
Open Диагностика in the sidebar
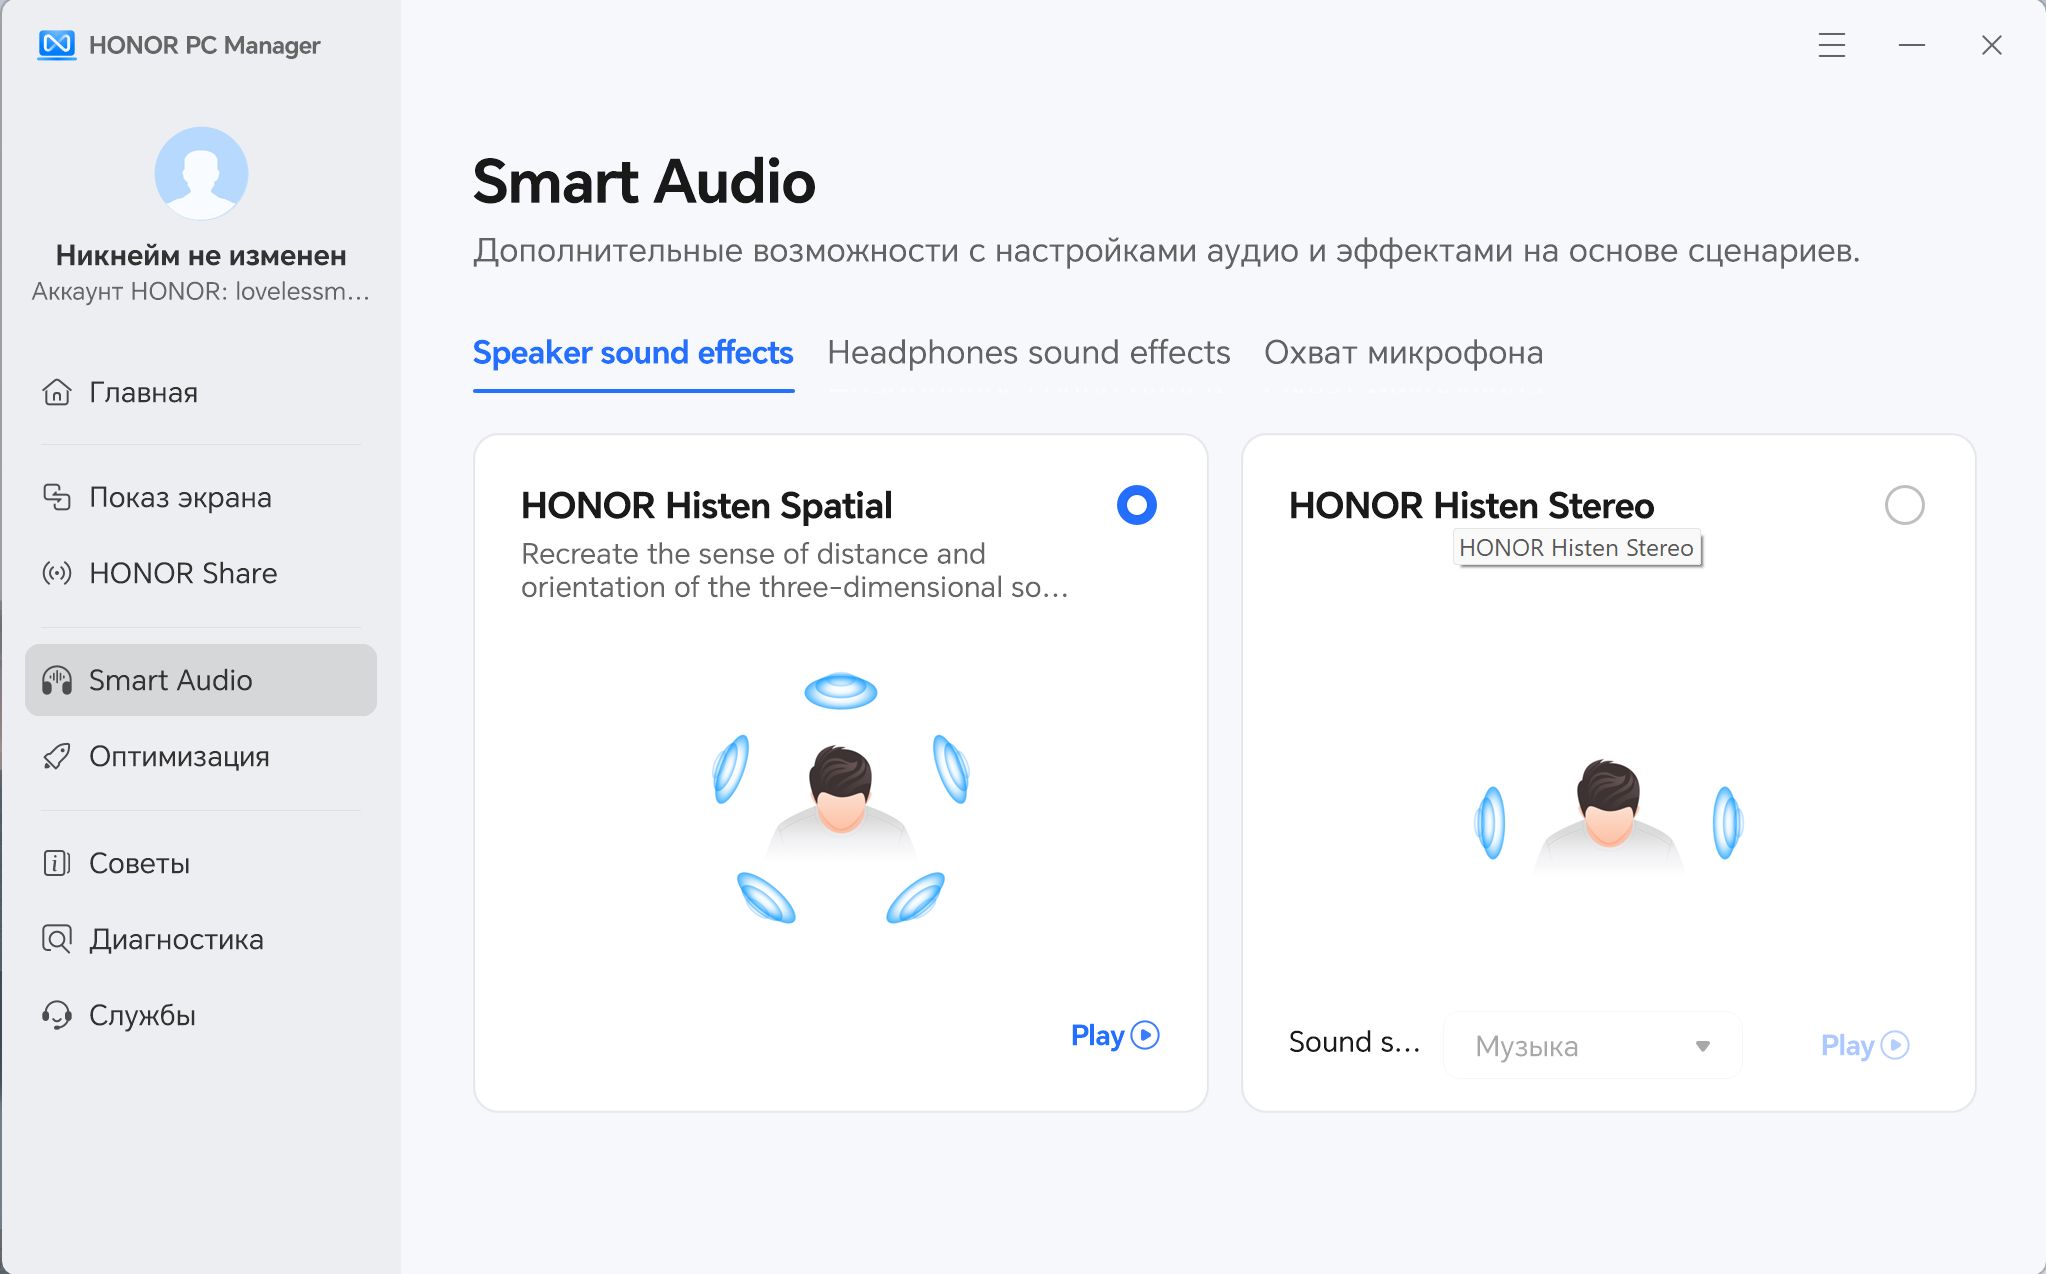point(201,939)
